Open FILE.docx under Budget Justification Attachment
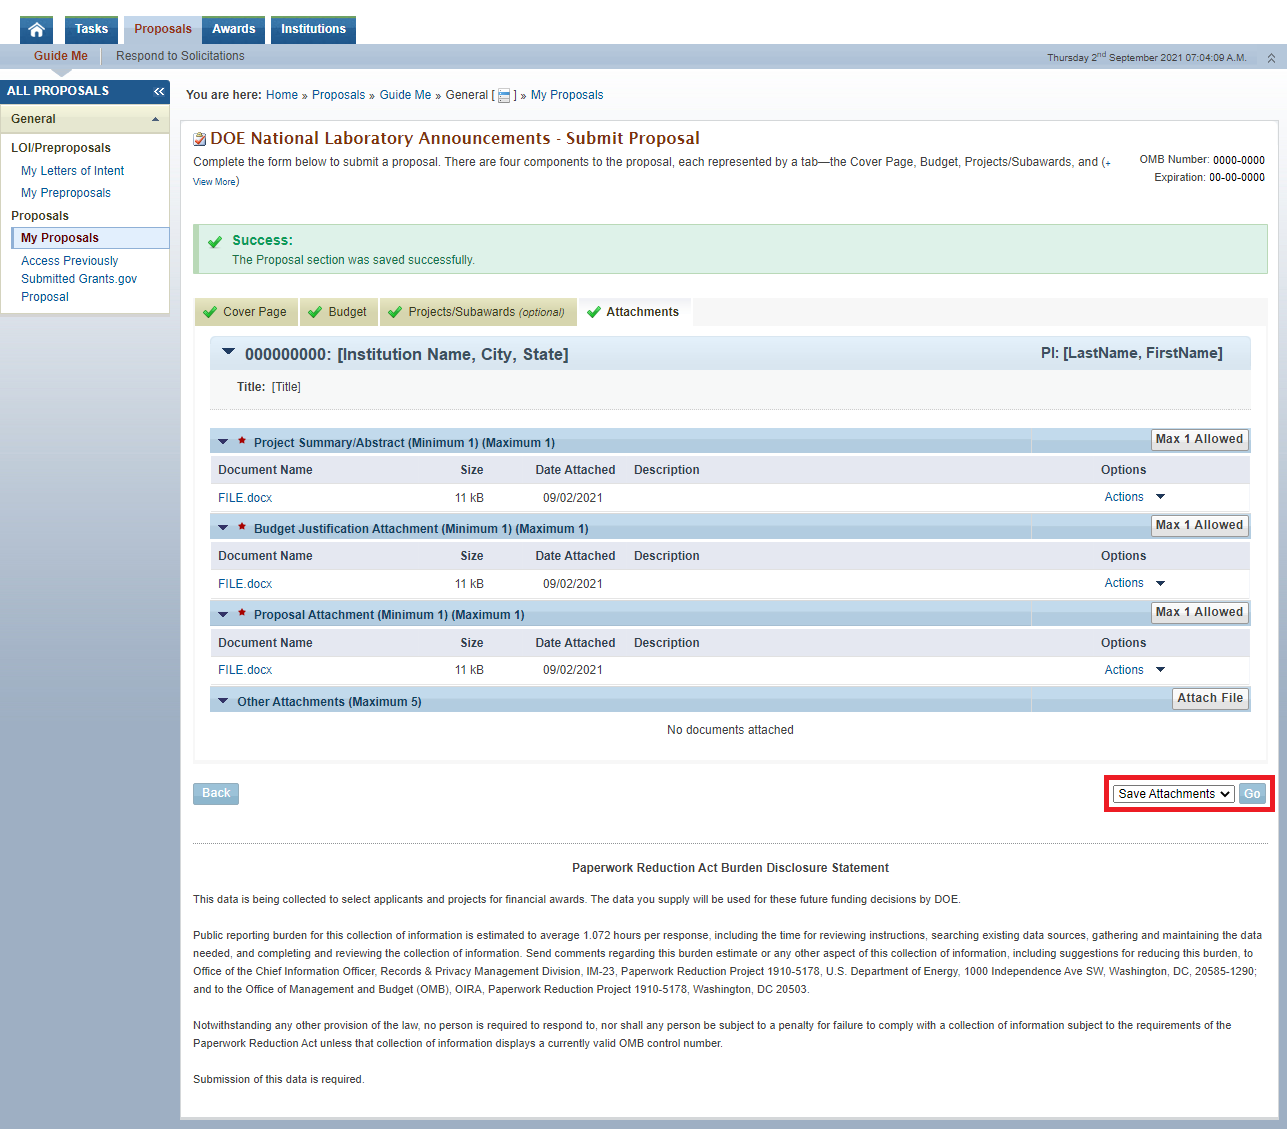Image resolution: width=1287 pixels, height=1129 pixels. pyautogui.click(x=245, y=584)
